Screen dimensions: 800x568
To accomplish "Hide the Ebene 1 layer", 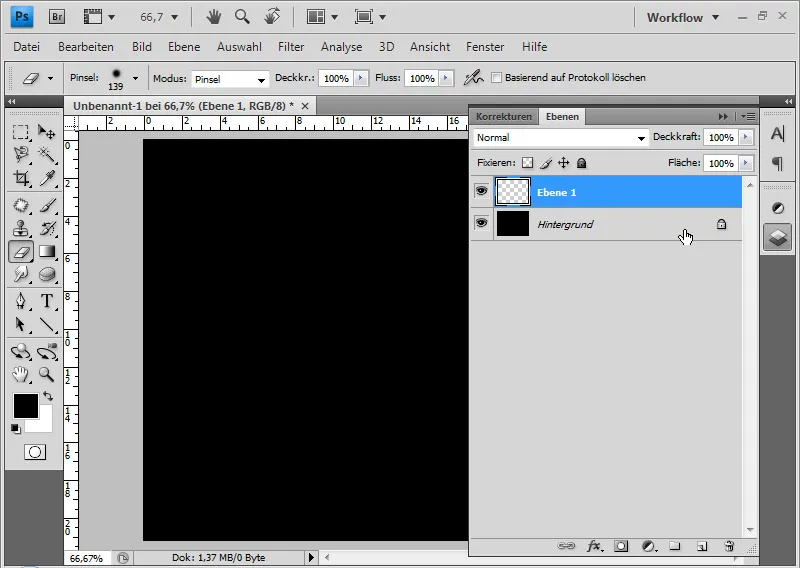I will (481, 191).
